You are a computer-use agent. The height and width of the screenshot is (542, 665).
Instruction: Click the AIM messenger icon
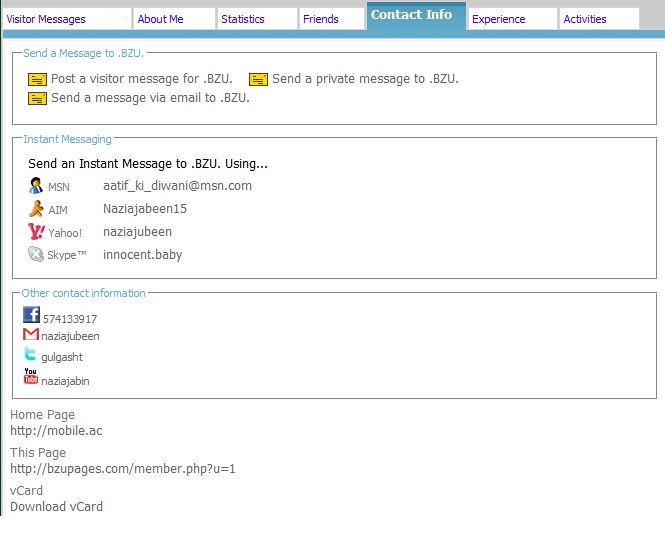[x=36, y=209]
